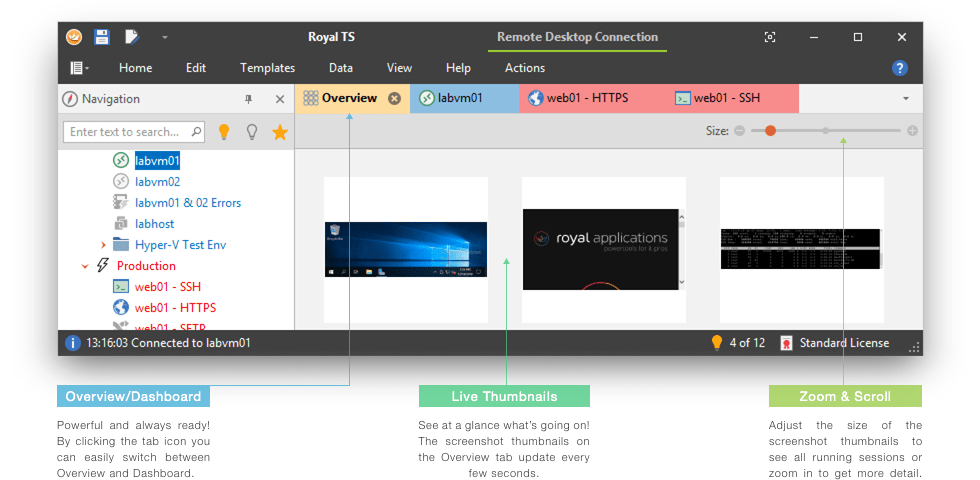This screenshot has height=480, width=980.
Task: Click the status bar lightbulb connection icon
Action: click(x=717, y=342)
